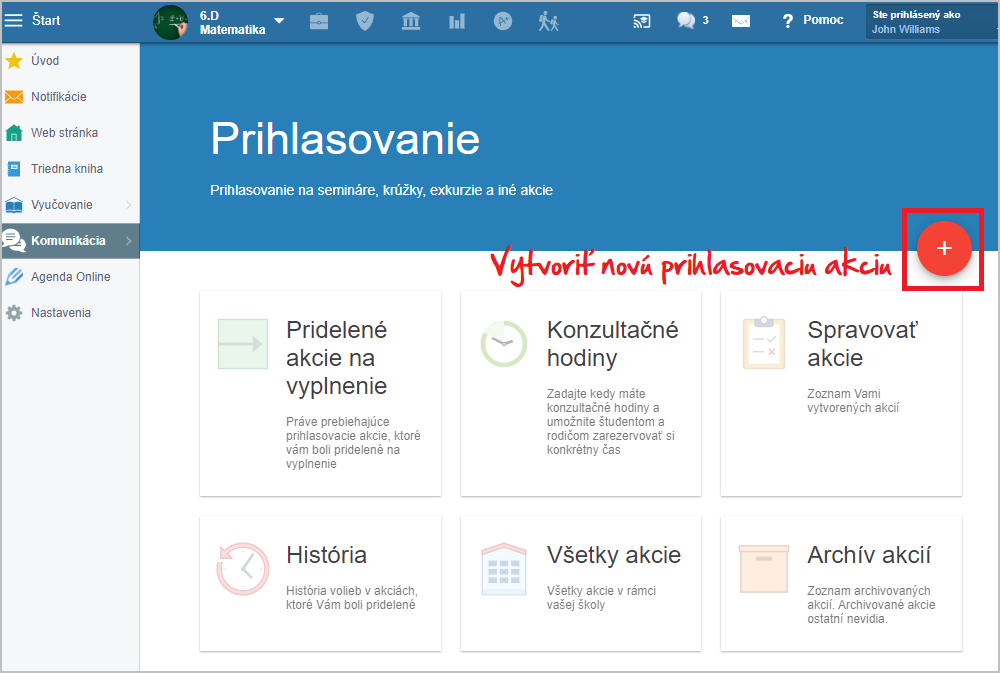Click the 'Zoznam Vami vytvorených akcií' description
This screenshot has height=673, width=1000.
tap(853, 401)
